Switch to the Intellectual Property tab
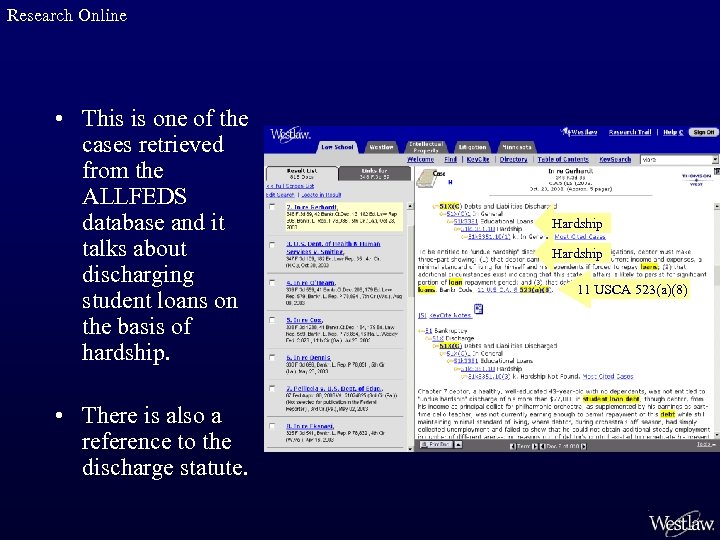The image size is (720, 540). point(426,147)
